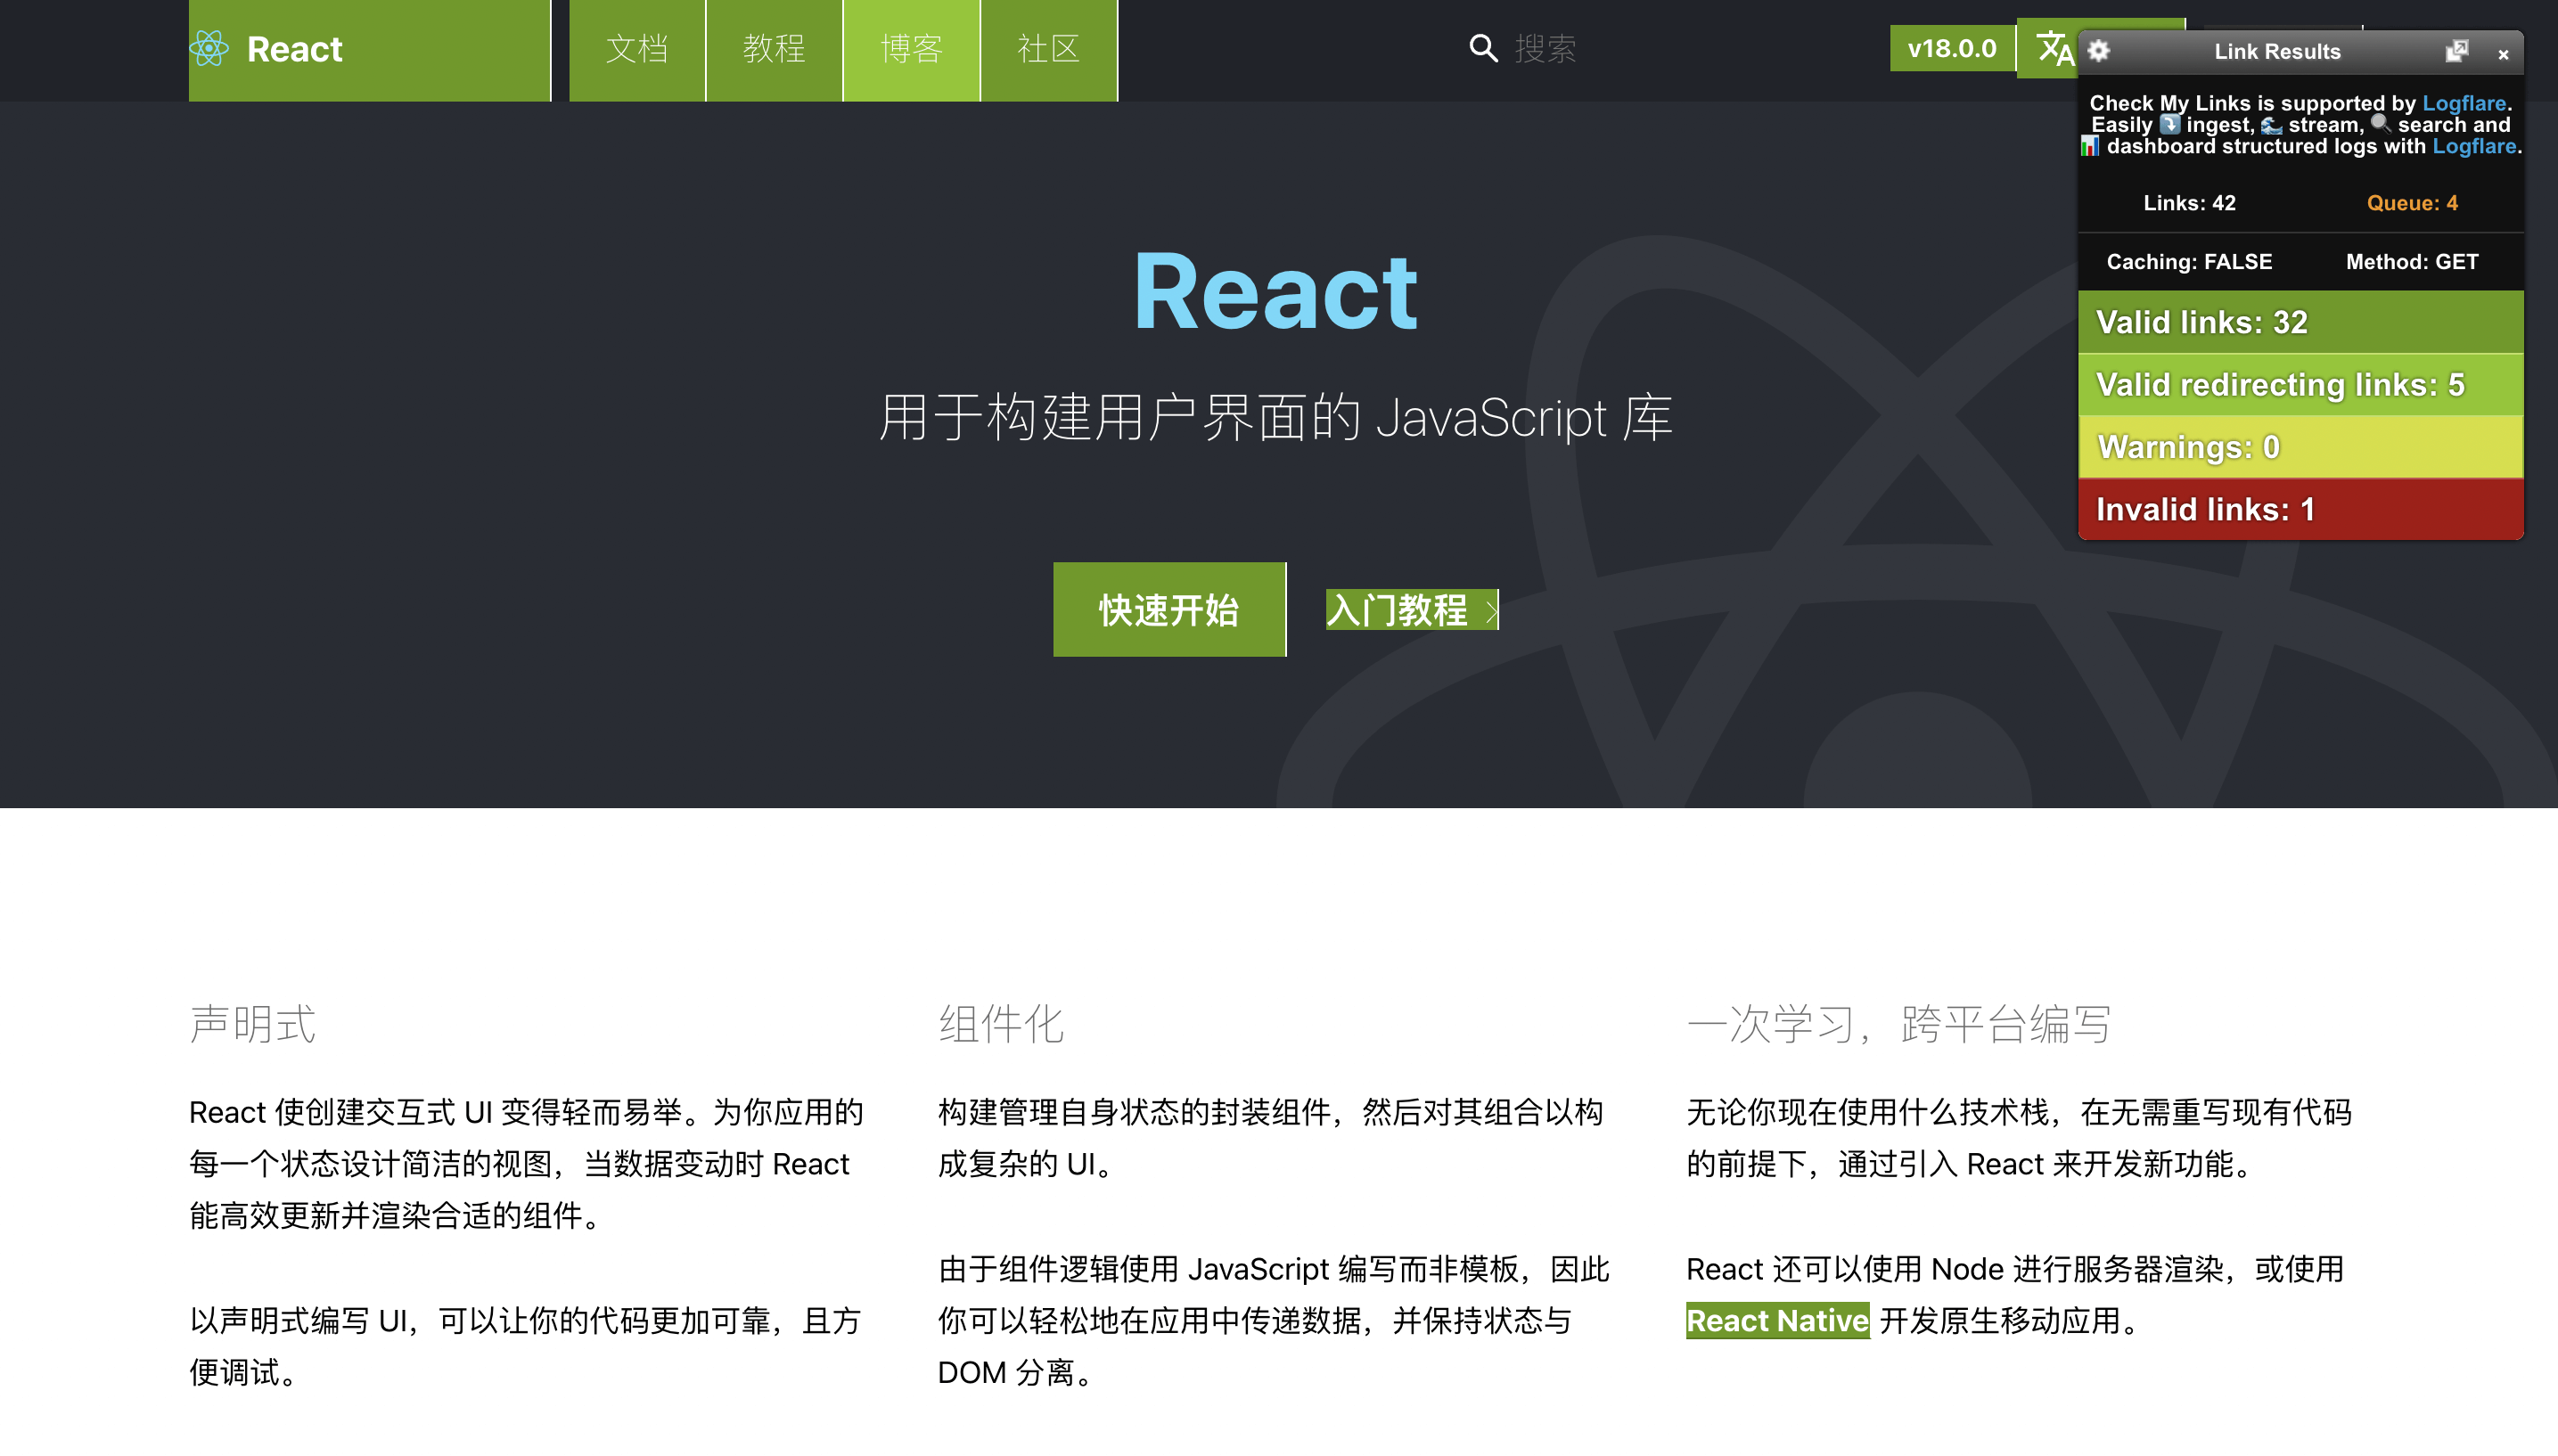Click the Valid links: 32 bar
2558x1456 pixels.
[x=2300, y=322]
